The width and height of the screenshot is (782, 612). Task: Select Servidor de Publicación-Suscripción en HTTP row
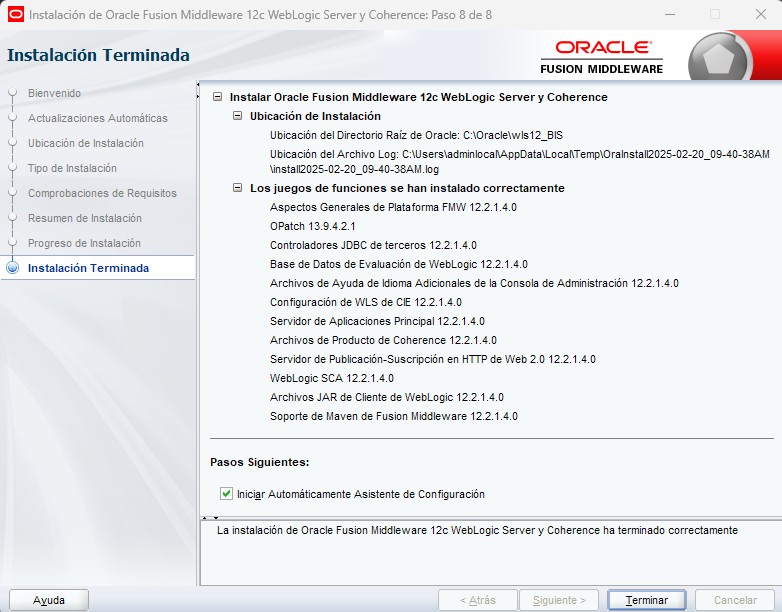[433, 359]
